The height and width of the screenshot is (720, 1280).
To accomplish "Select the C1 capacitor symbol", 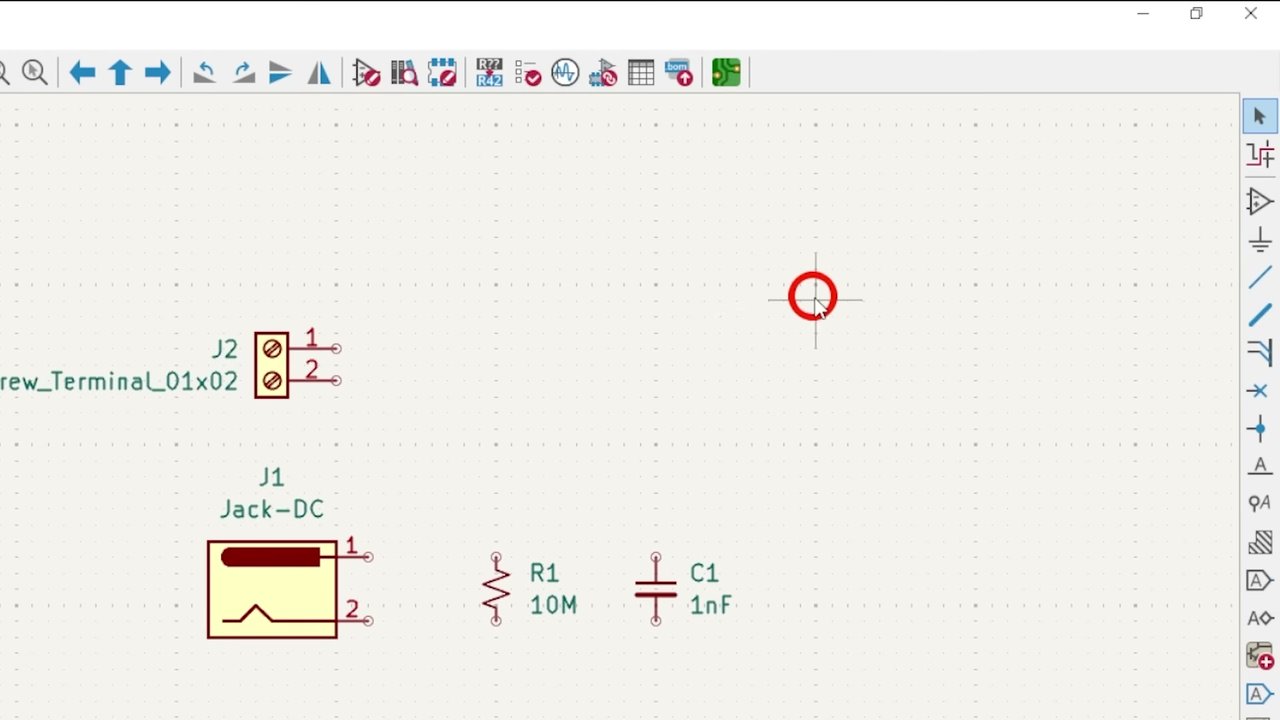I will tap(655, 589).
